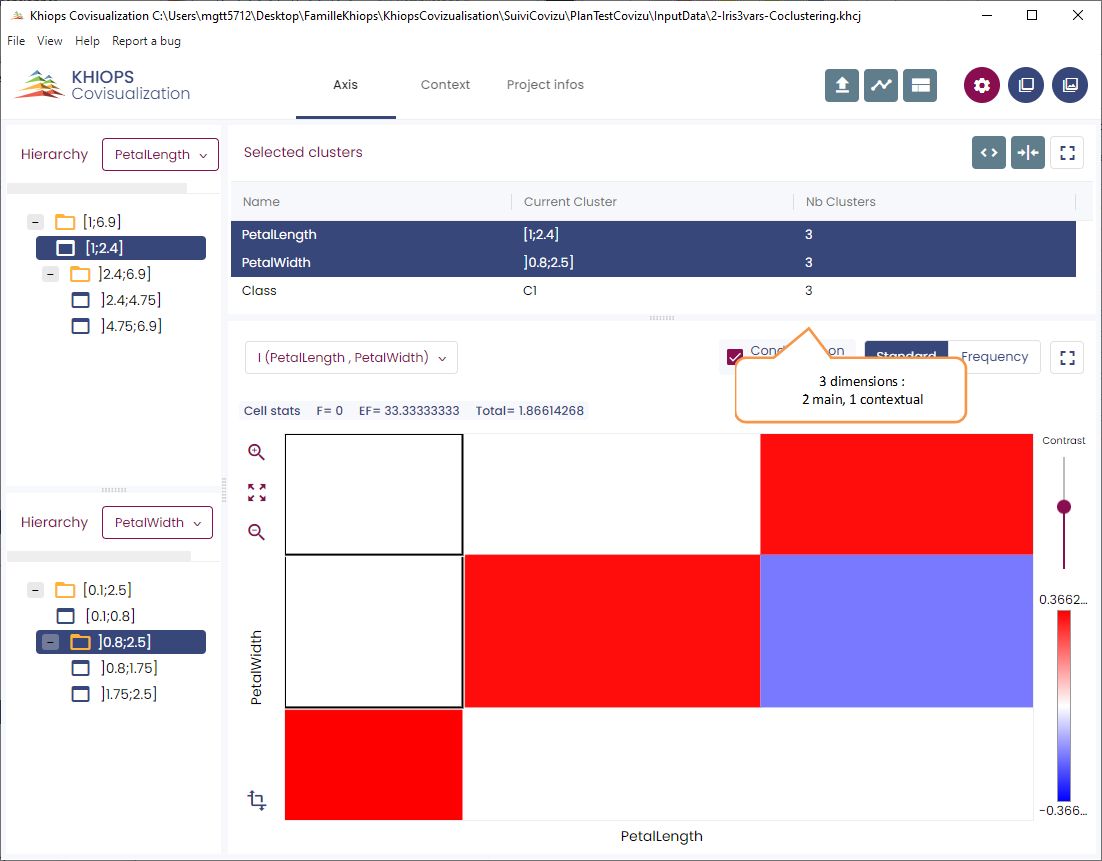The image size is (1102, 861).
Task: Toggle the Conditional on context checkbox
Action: pos(735,357)
